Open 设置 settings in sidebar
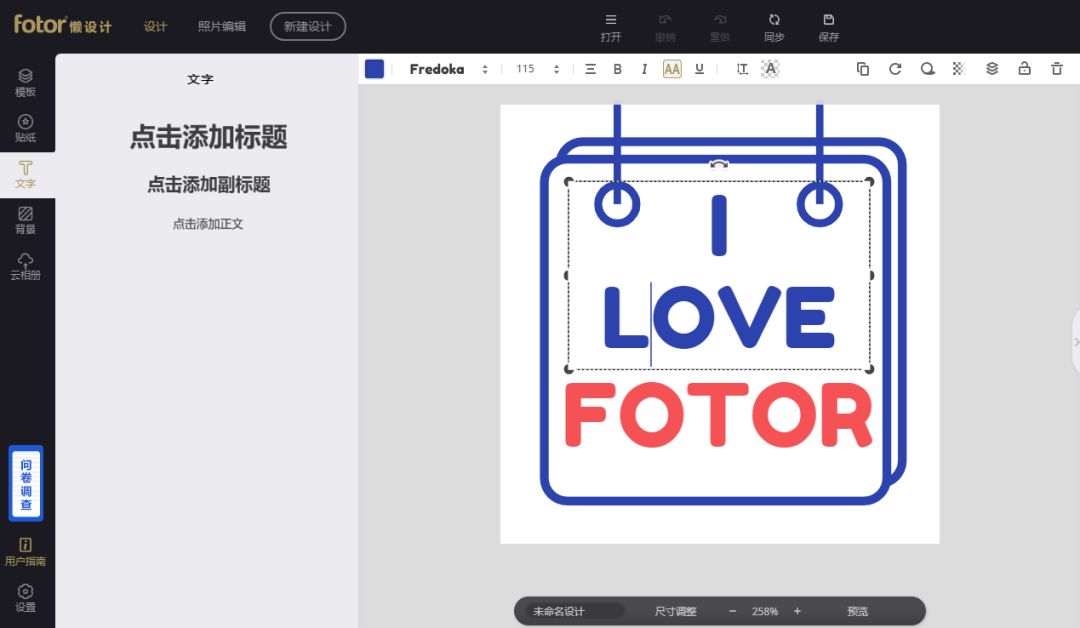This screenshot has height=628, width=1080. [x=25, y=598]
